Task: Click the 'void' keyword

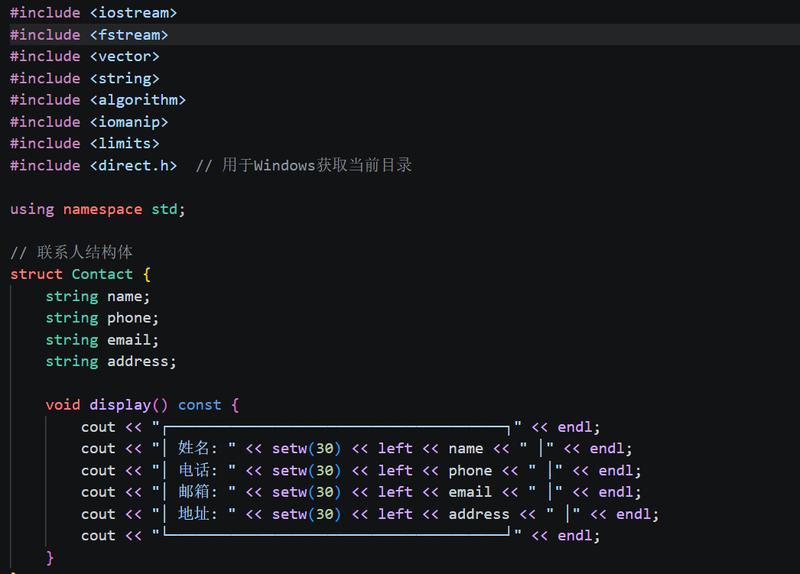Action: [x=63, y=405]
